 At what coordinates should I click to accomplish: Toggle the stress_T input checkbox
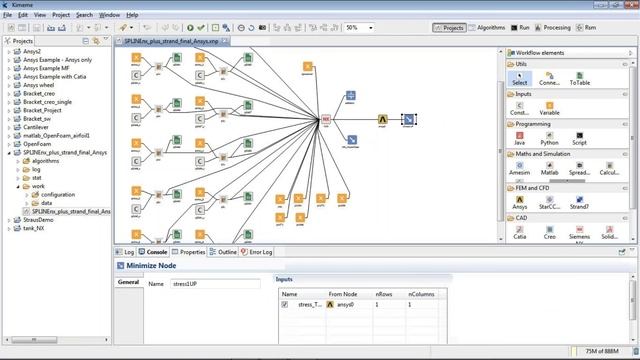coord(284,304)
